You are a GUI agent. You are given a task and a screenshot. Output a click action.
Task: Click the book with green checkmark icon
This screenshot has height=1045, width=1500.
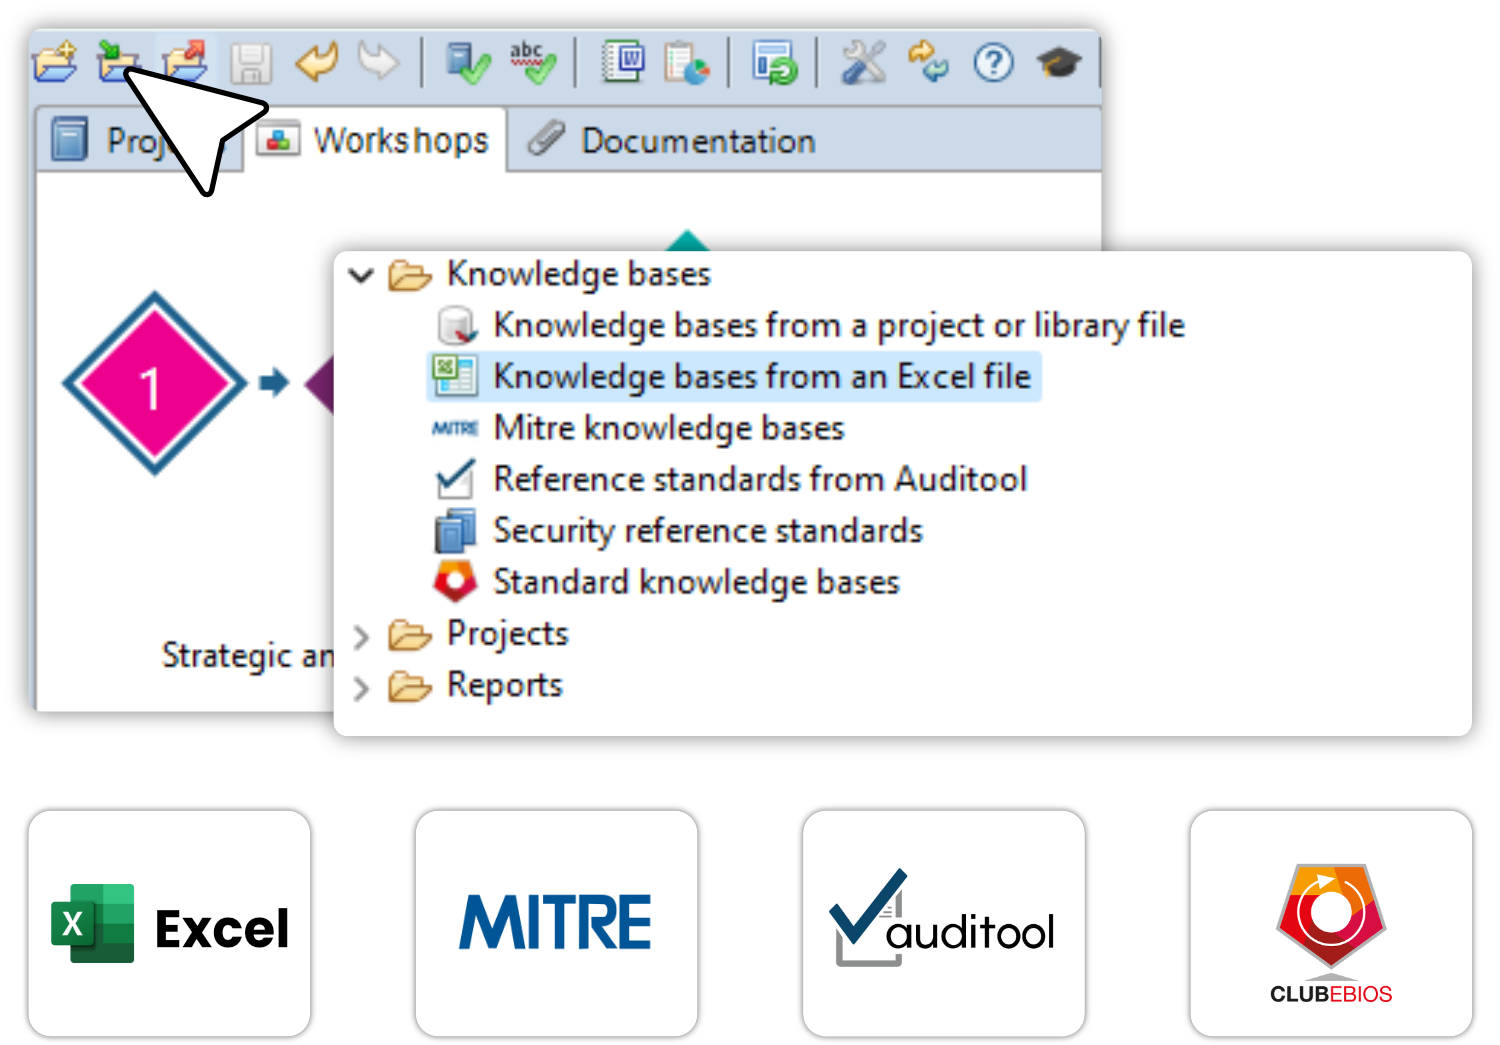pos(467,63)
